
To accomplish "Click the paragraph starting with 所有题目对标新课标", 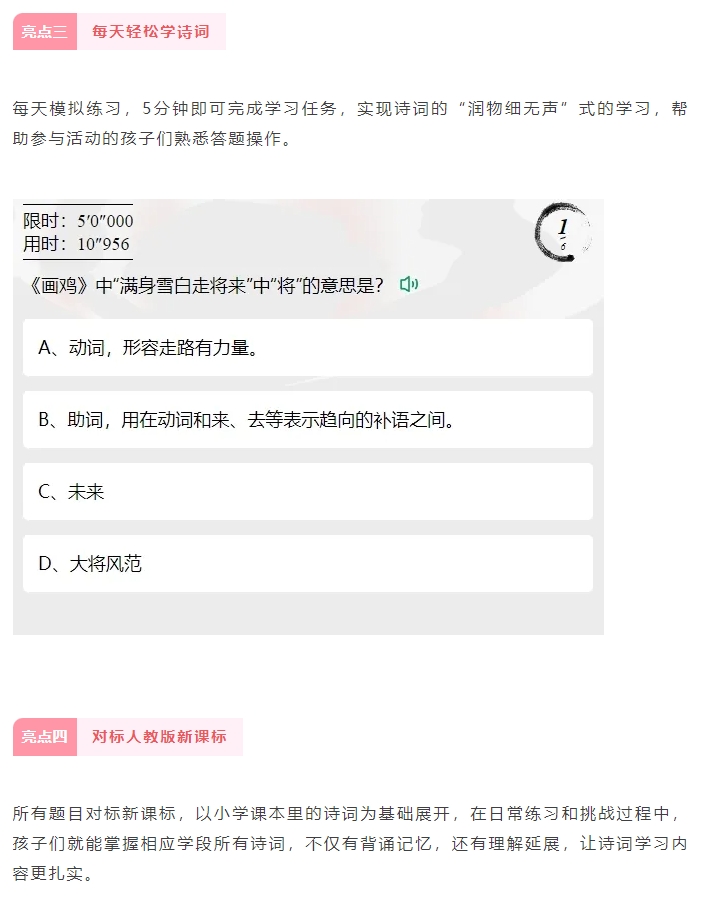I will tap(350, 843).
